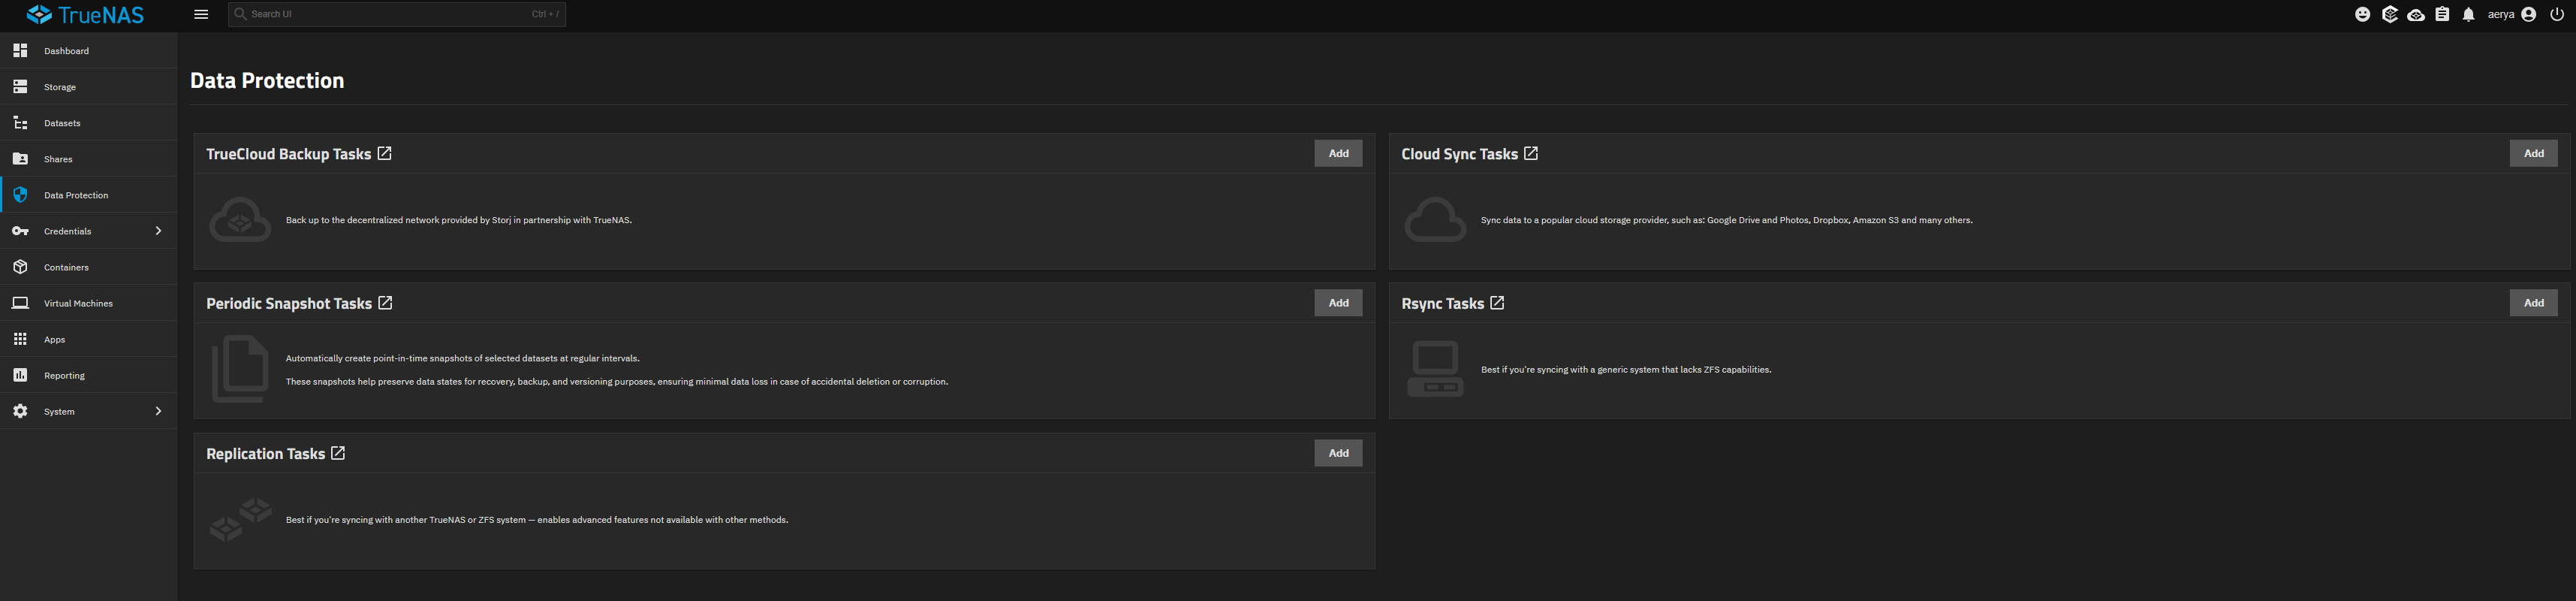Open Periodic Snapshot Tasks external link icon

[385, 303]
